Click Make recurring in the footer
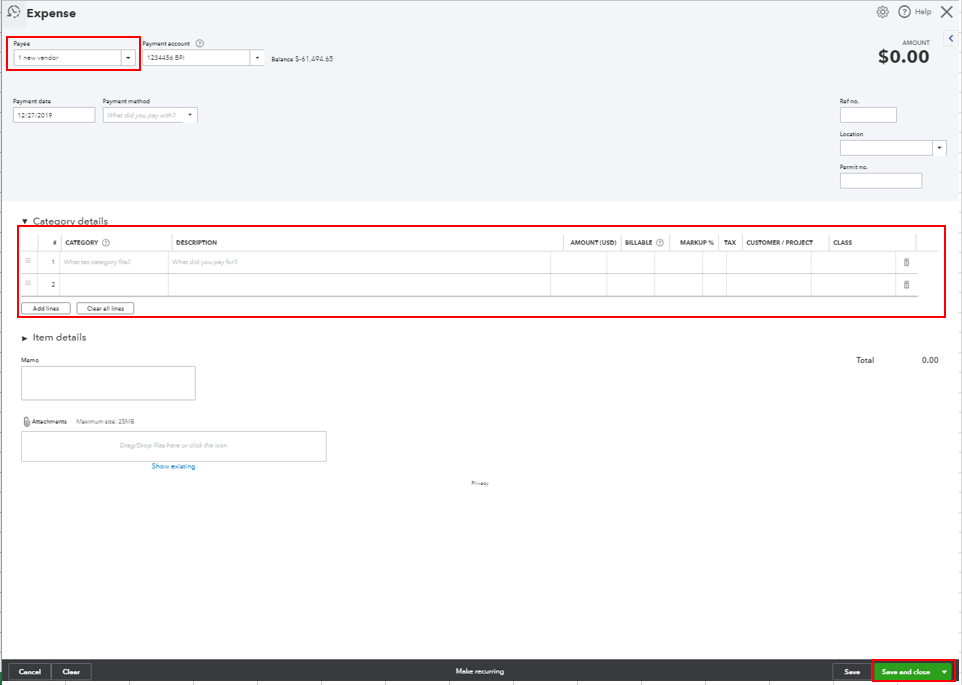This screenshot has width=962, height=685. [x=480, y=672]
